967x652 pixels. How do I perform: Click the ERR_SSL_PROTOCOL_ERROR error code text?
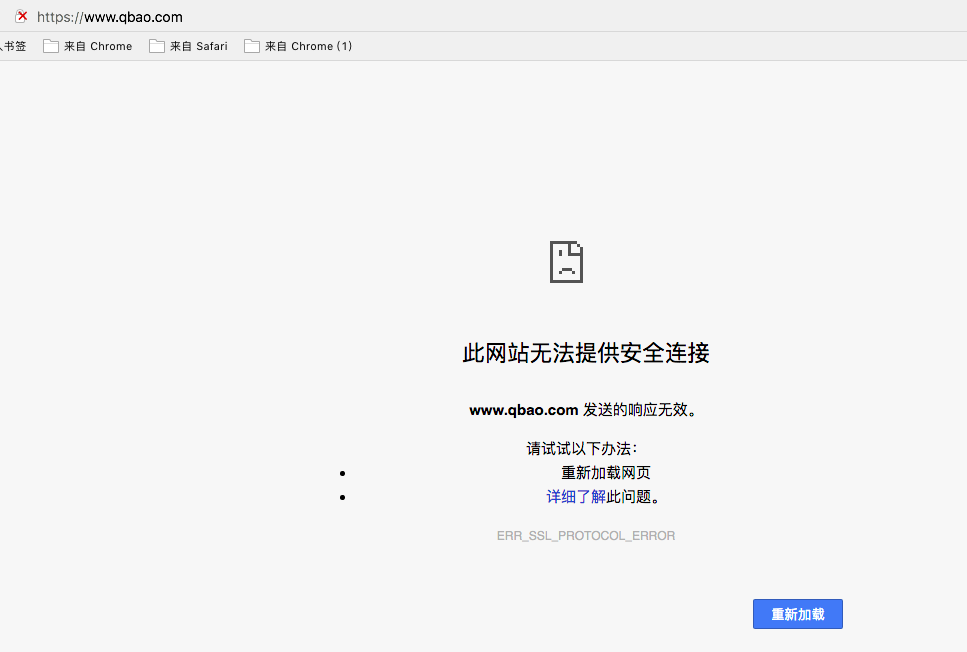[x=586, y=535]
